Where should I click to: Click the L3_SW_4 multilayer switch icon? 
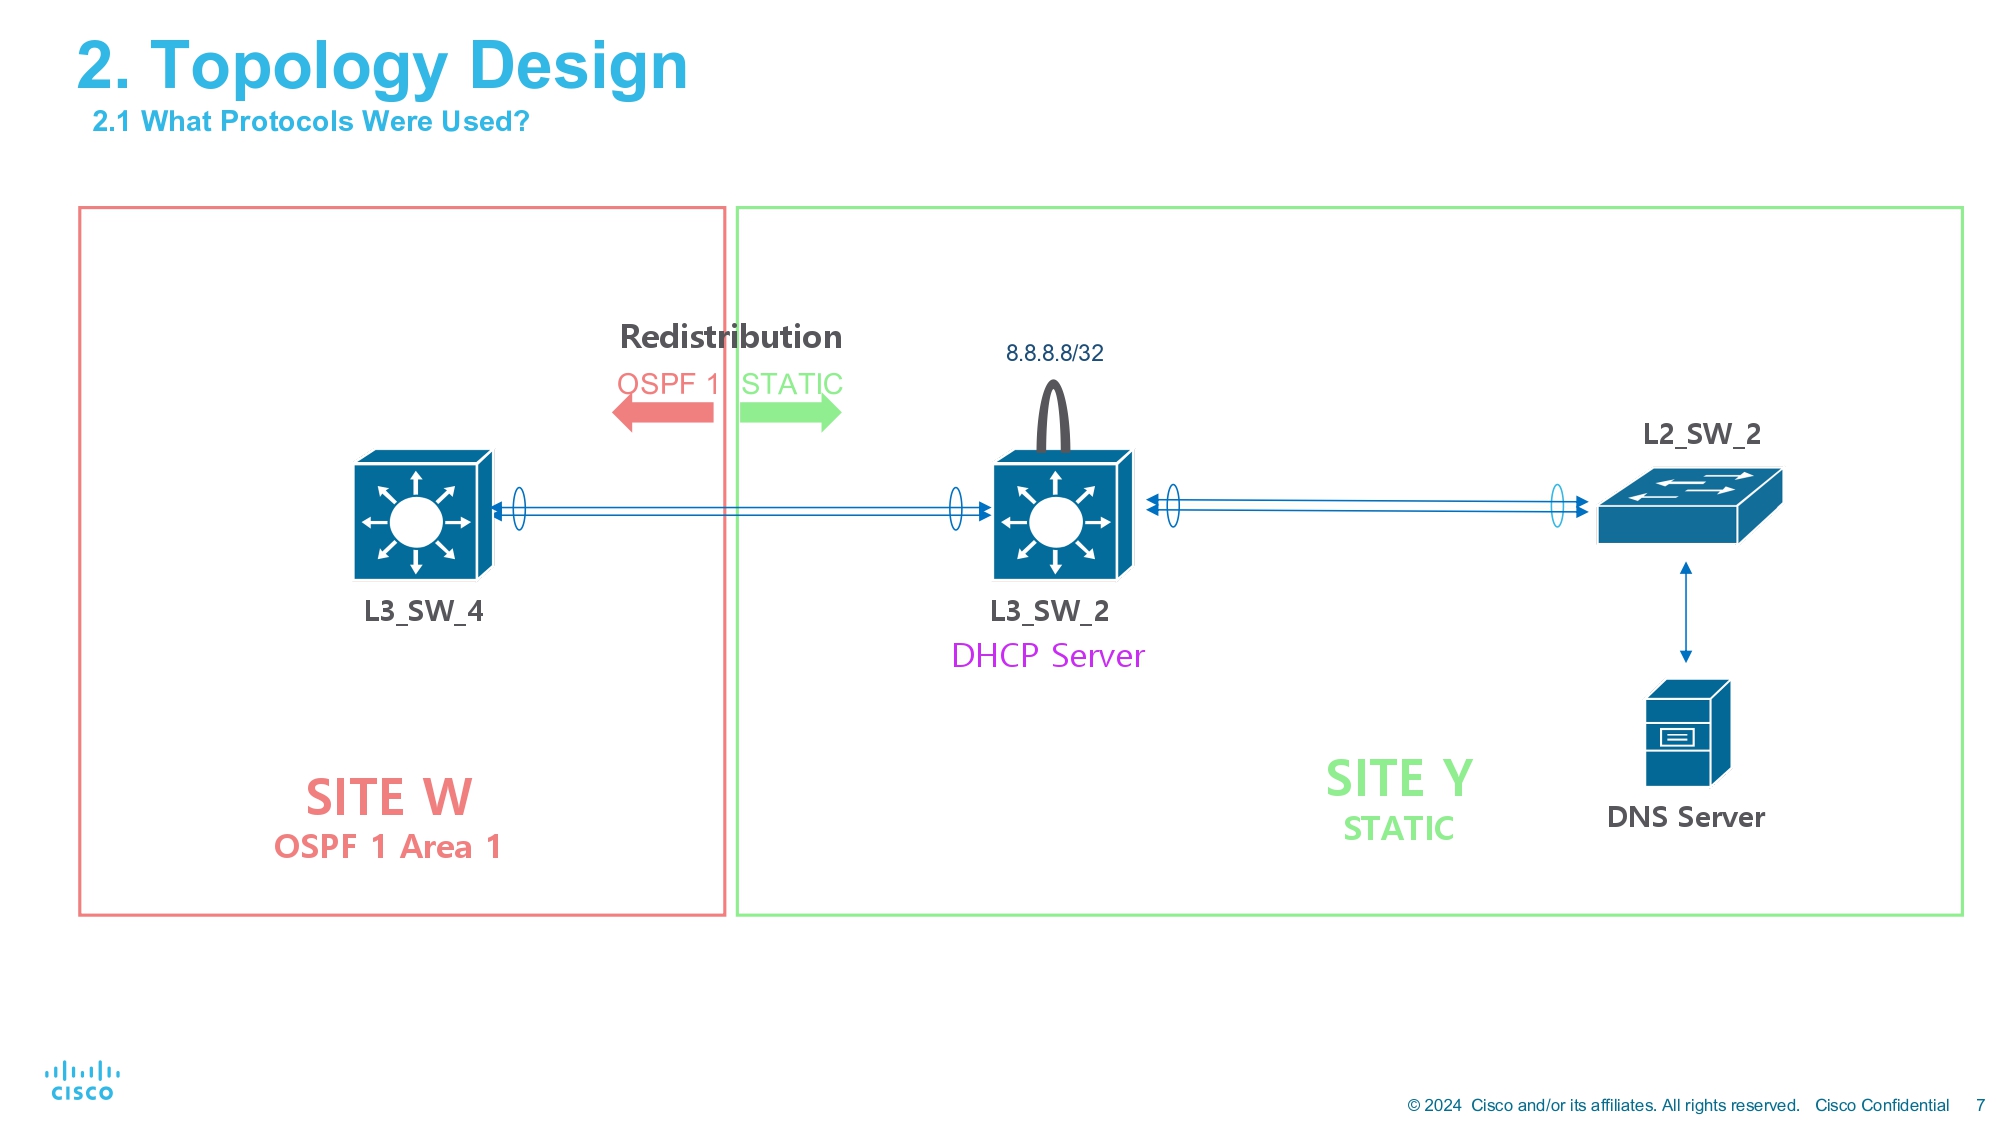(x=423, y=514)
